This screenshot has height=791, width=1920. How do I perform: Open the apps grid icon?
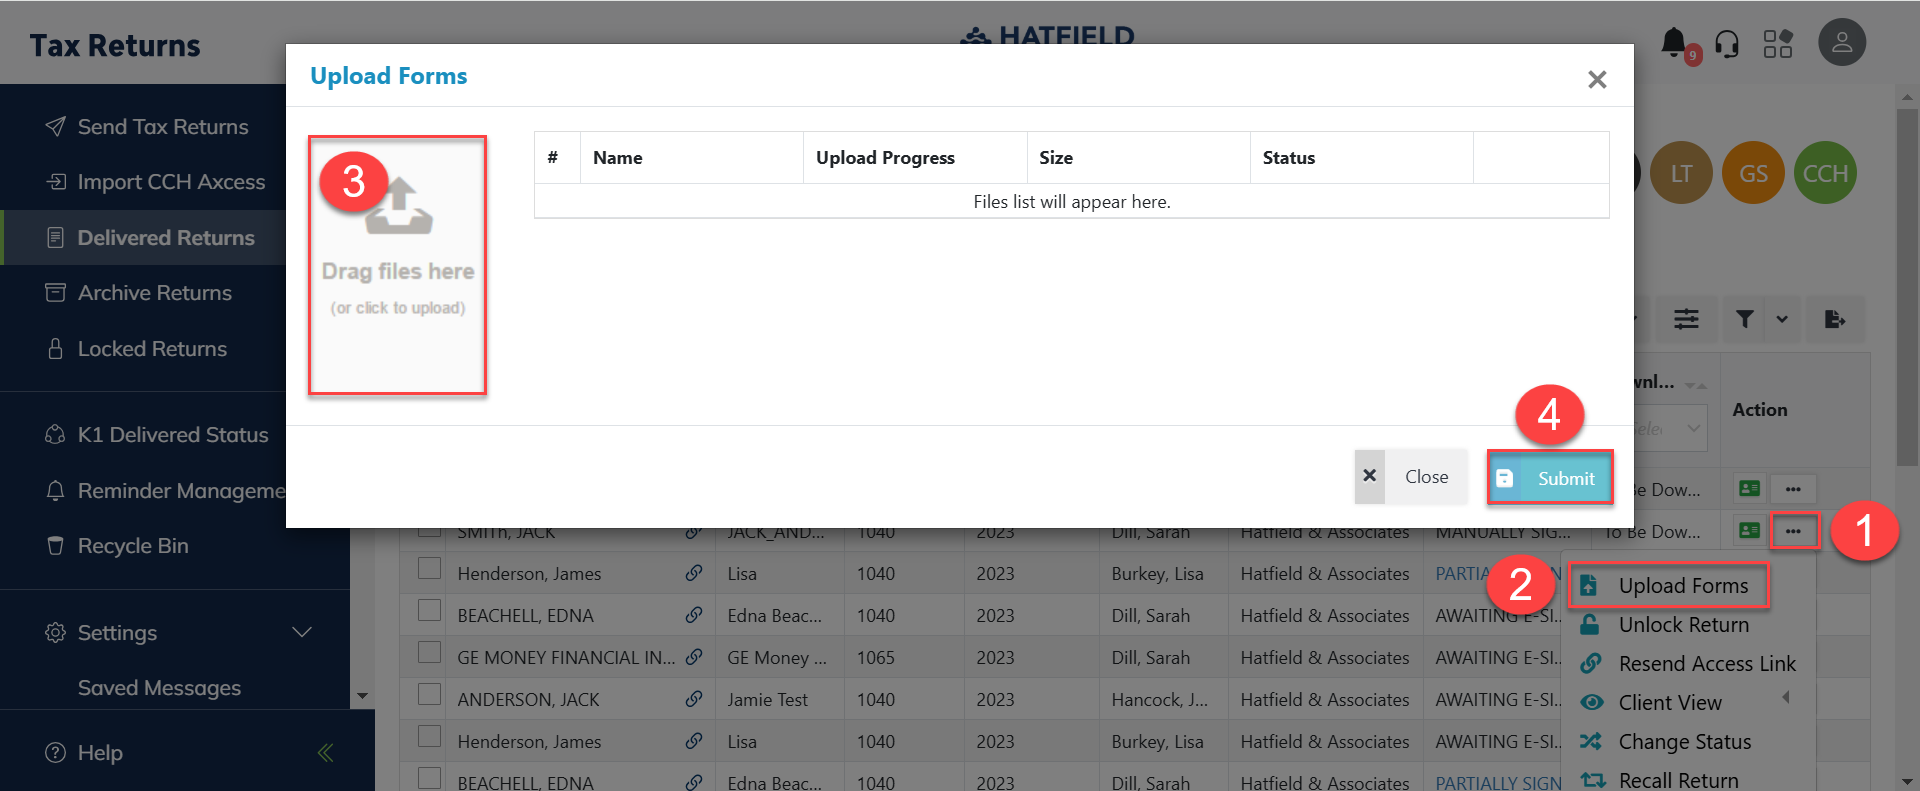coord(1777,44)
